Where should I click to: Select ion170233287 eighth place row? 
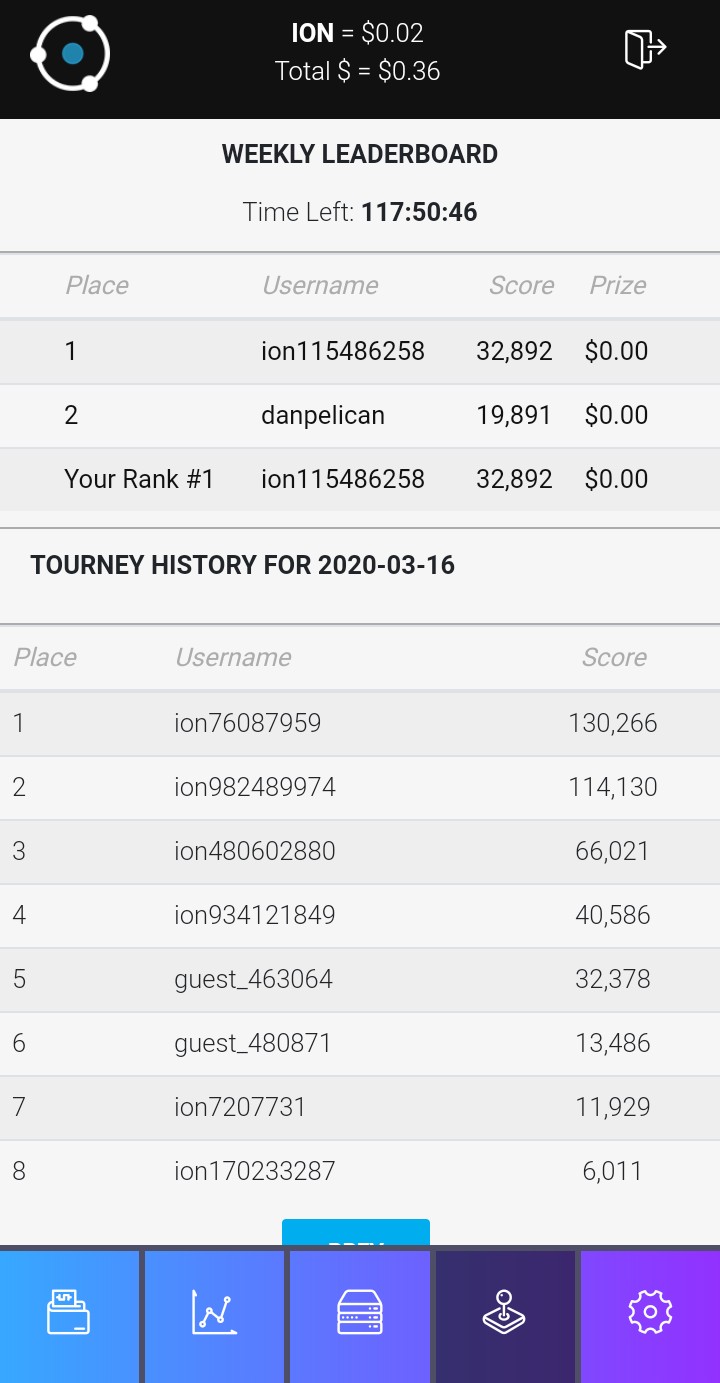[360, 1171]
